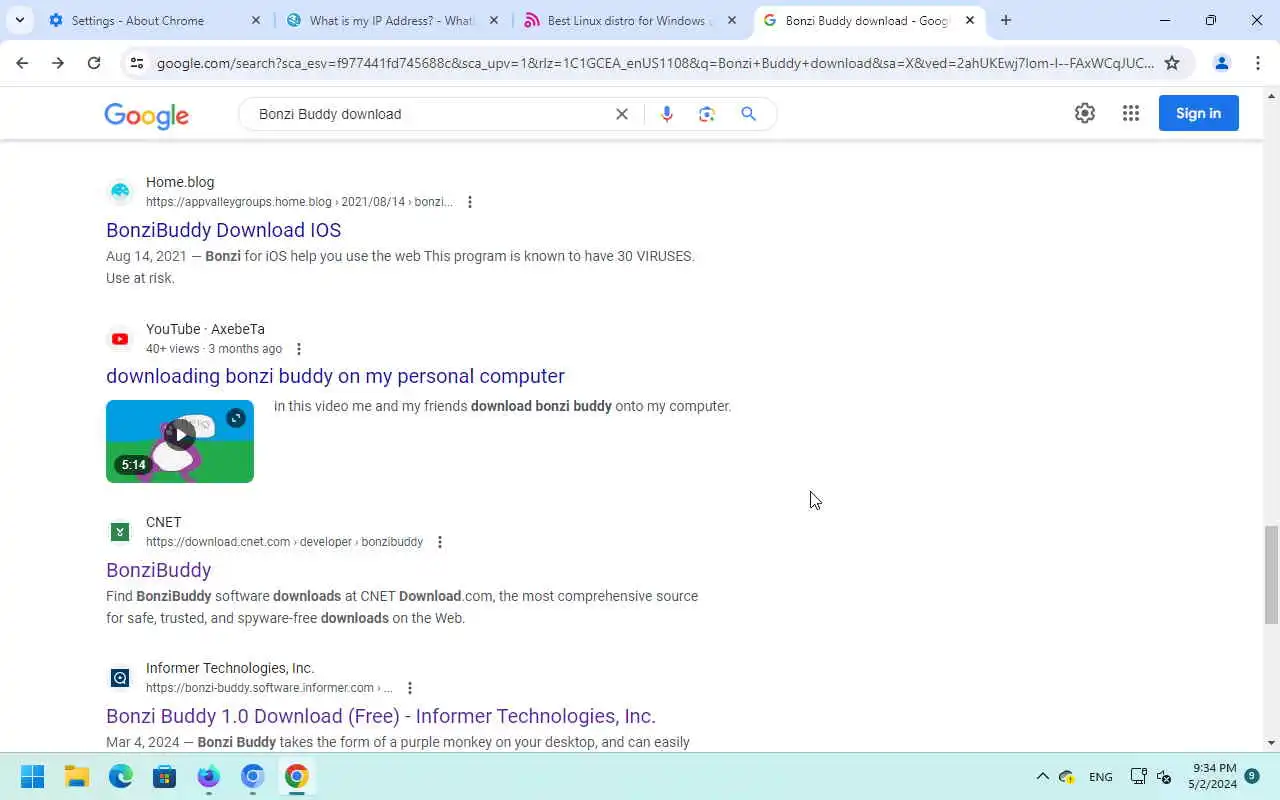This screenshot has width=1280, height=800.
Task: Switch to What is my IP Address tab
Action: [x=393, y=20]
